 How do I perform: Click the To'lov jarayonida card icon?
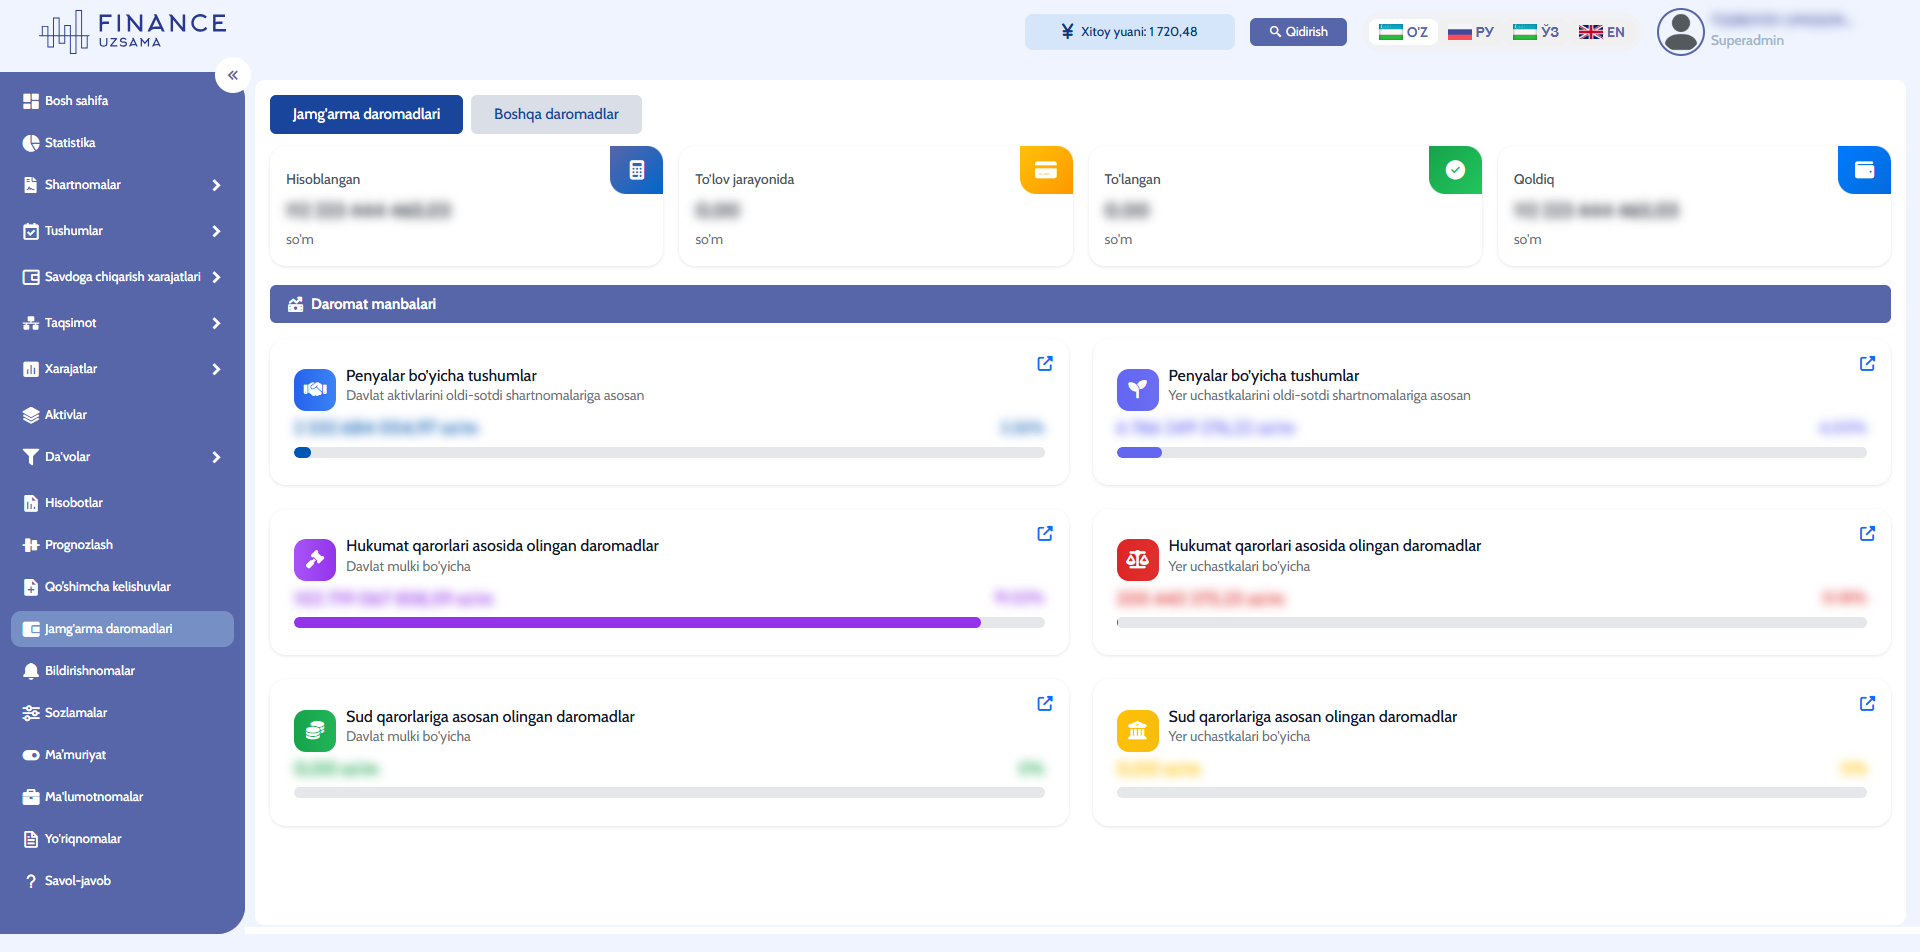(1046, 171)
